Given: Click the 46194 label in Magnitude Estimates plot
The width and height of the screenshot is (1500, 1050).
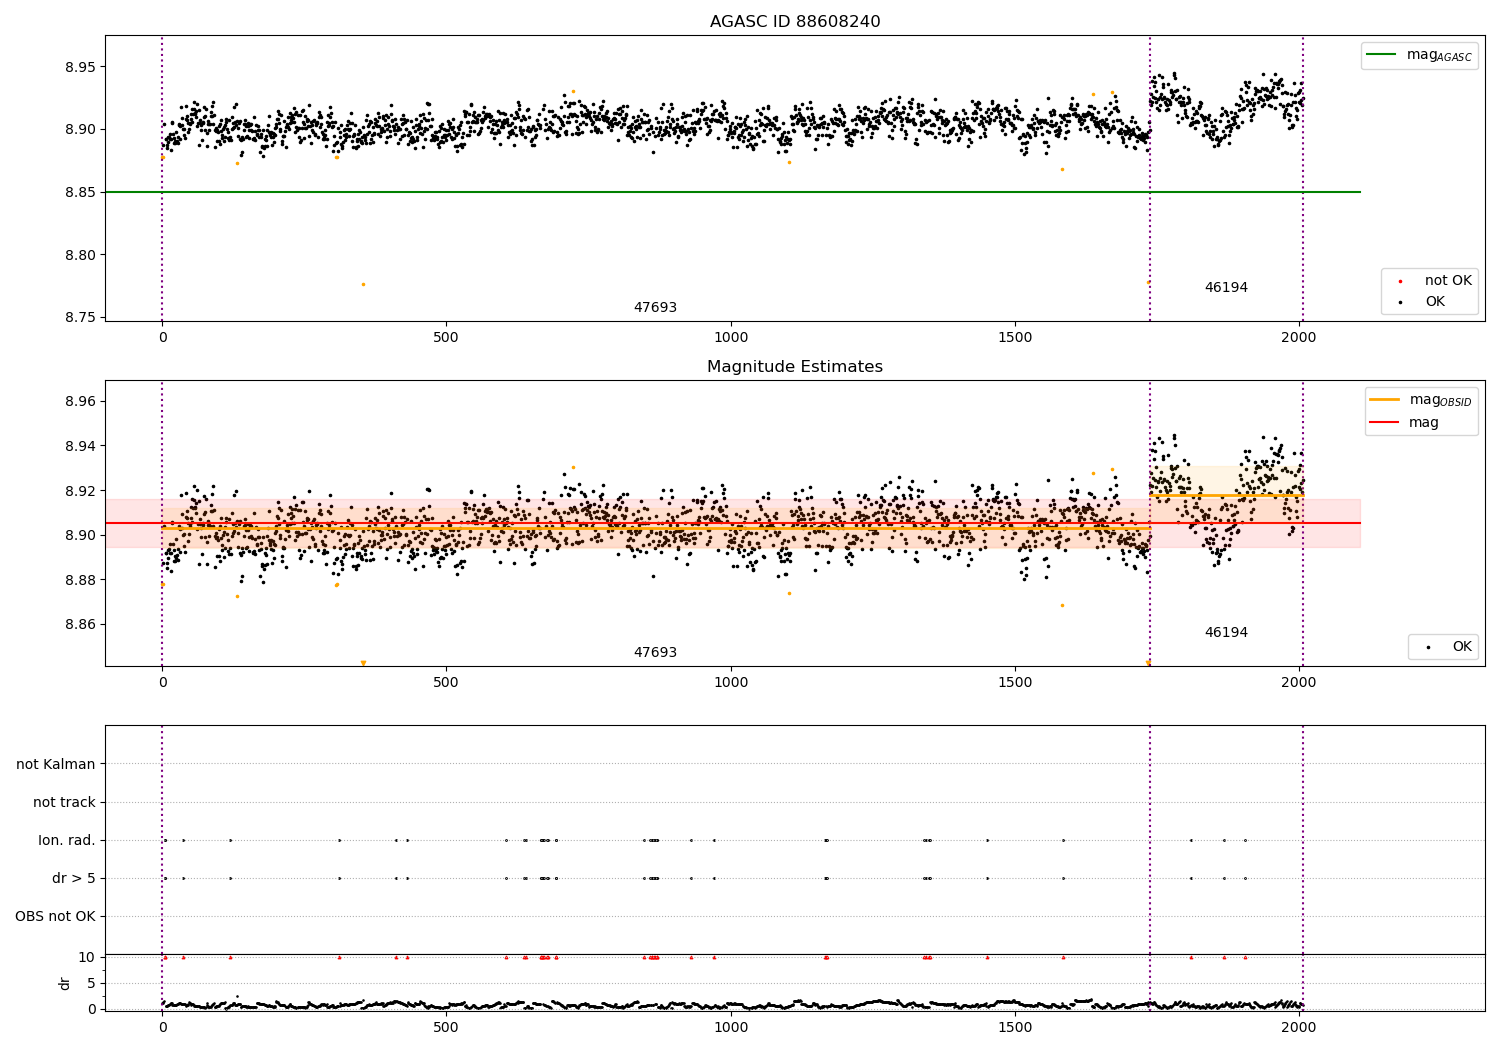Looking at the screenshot, I should click(1226, 633).
